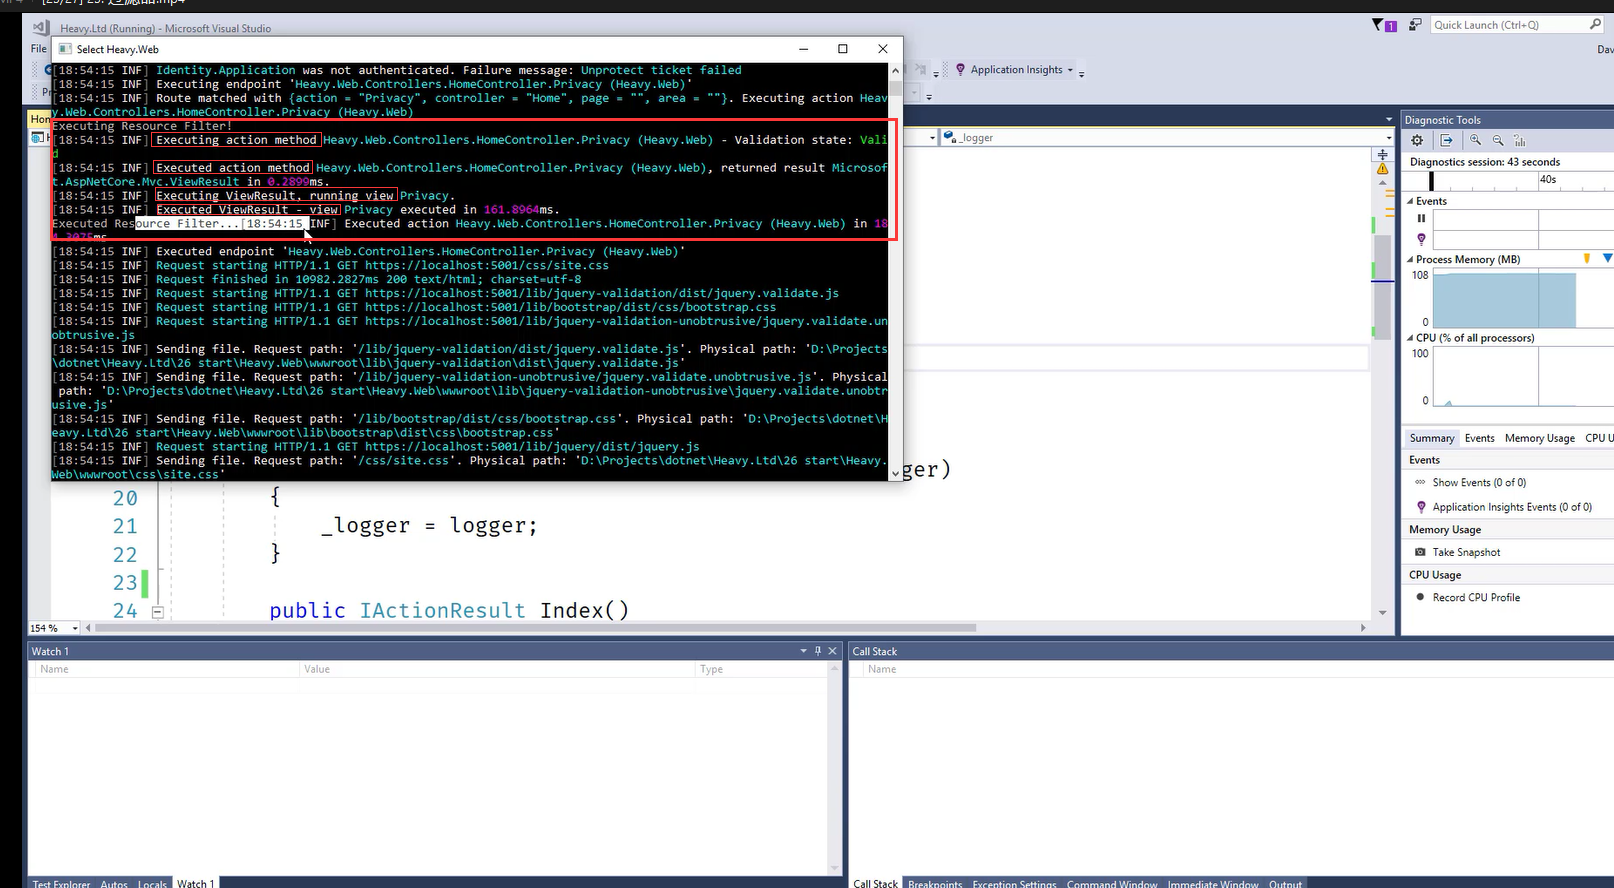Click the warning triangle in editor margin
The width and height of the screenshot is (1614, 888).
(x=1382, y=169)
